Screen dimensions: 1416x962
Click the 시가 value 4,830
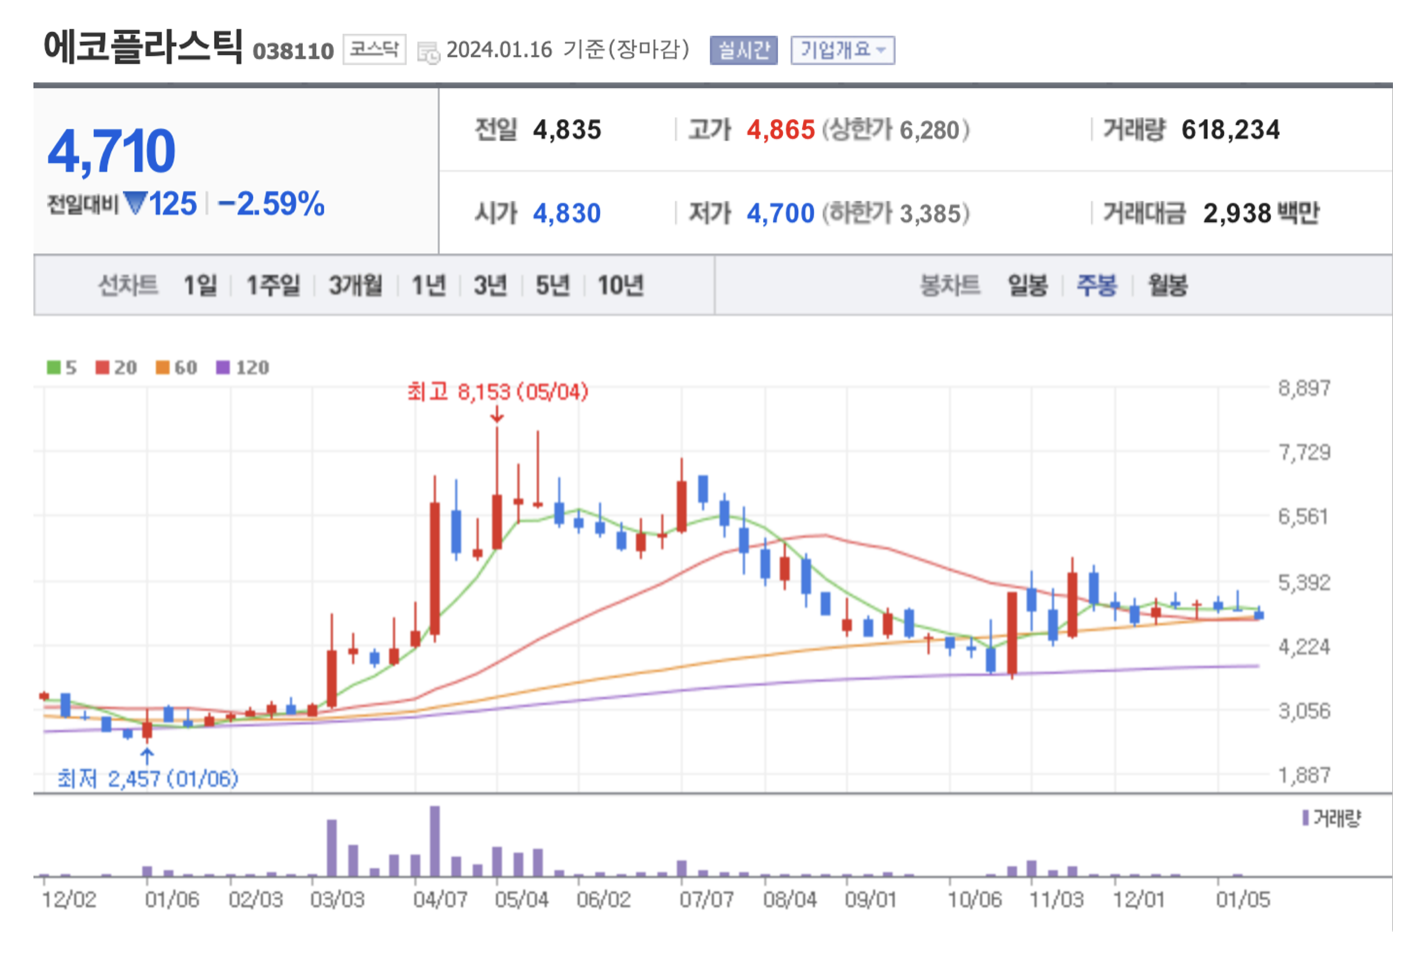pos(567,214)
